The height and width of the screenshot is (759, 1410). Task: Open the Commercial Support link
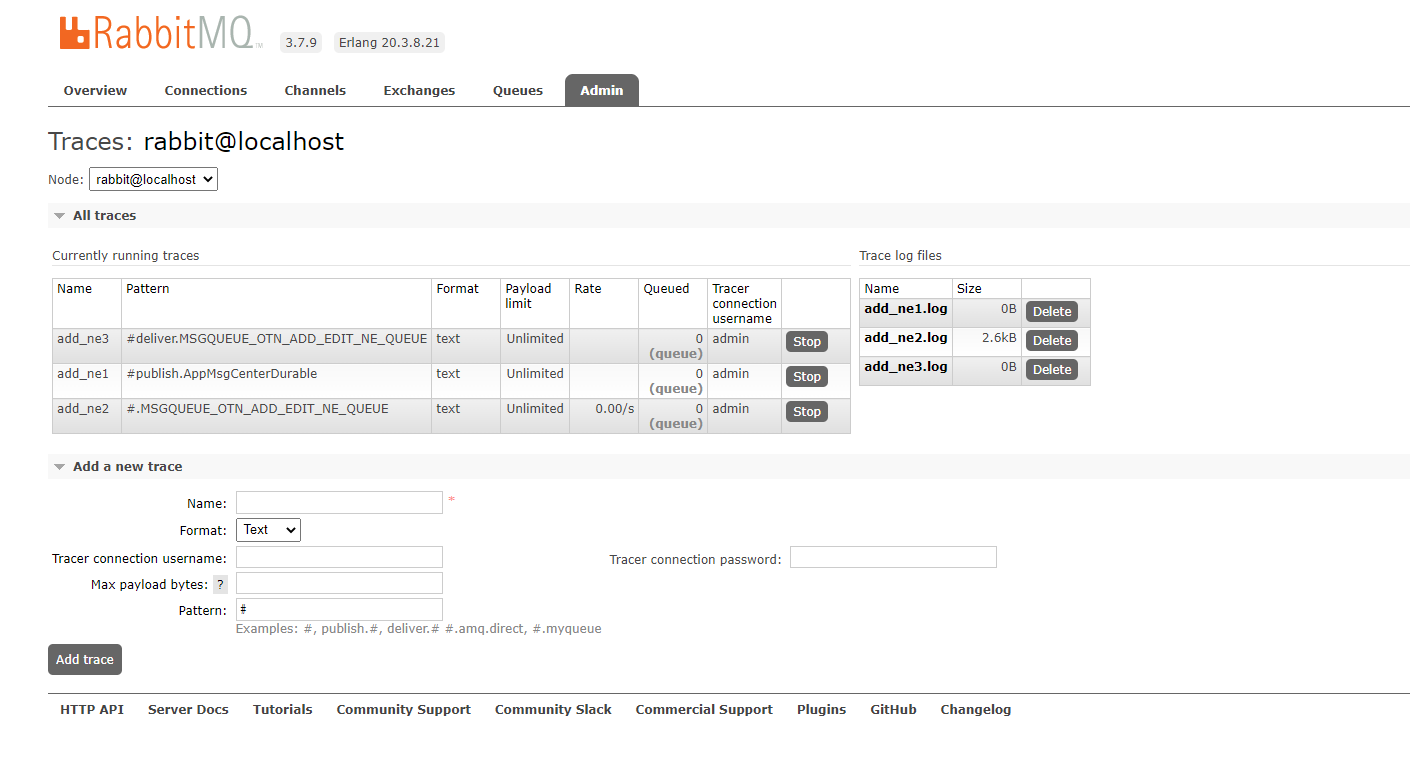[x=704, y=710]
